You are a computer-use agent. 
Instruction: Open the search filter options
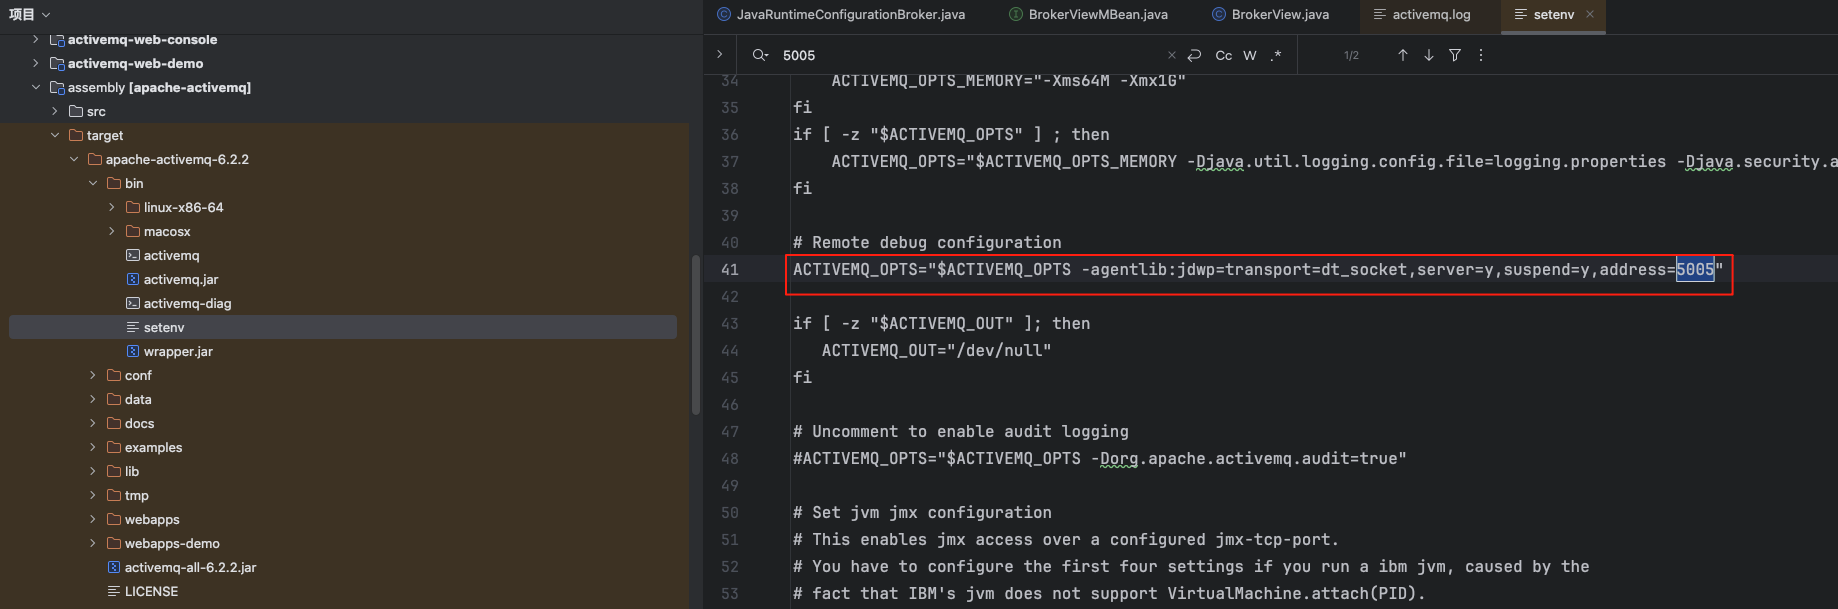pos(1455,55)
